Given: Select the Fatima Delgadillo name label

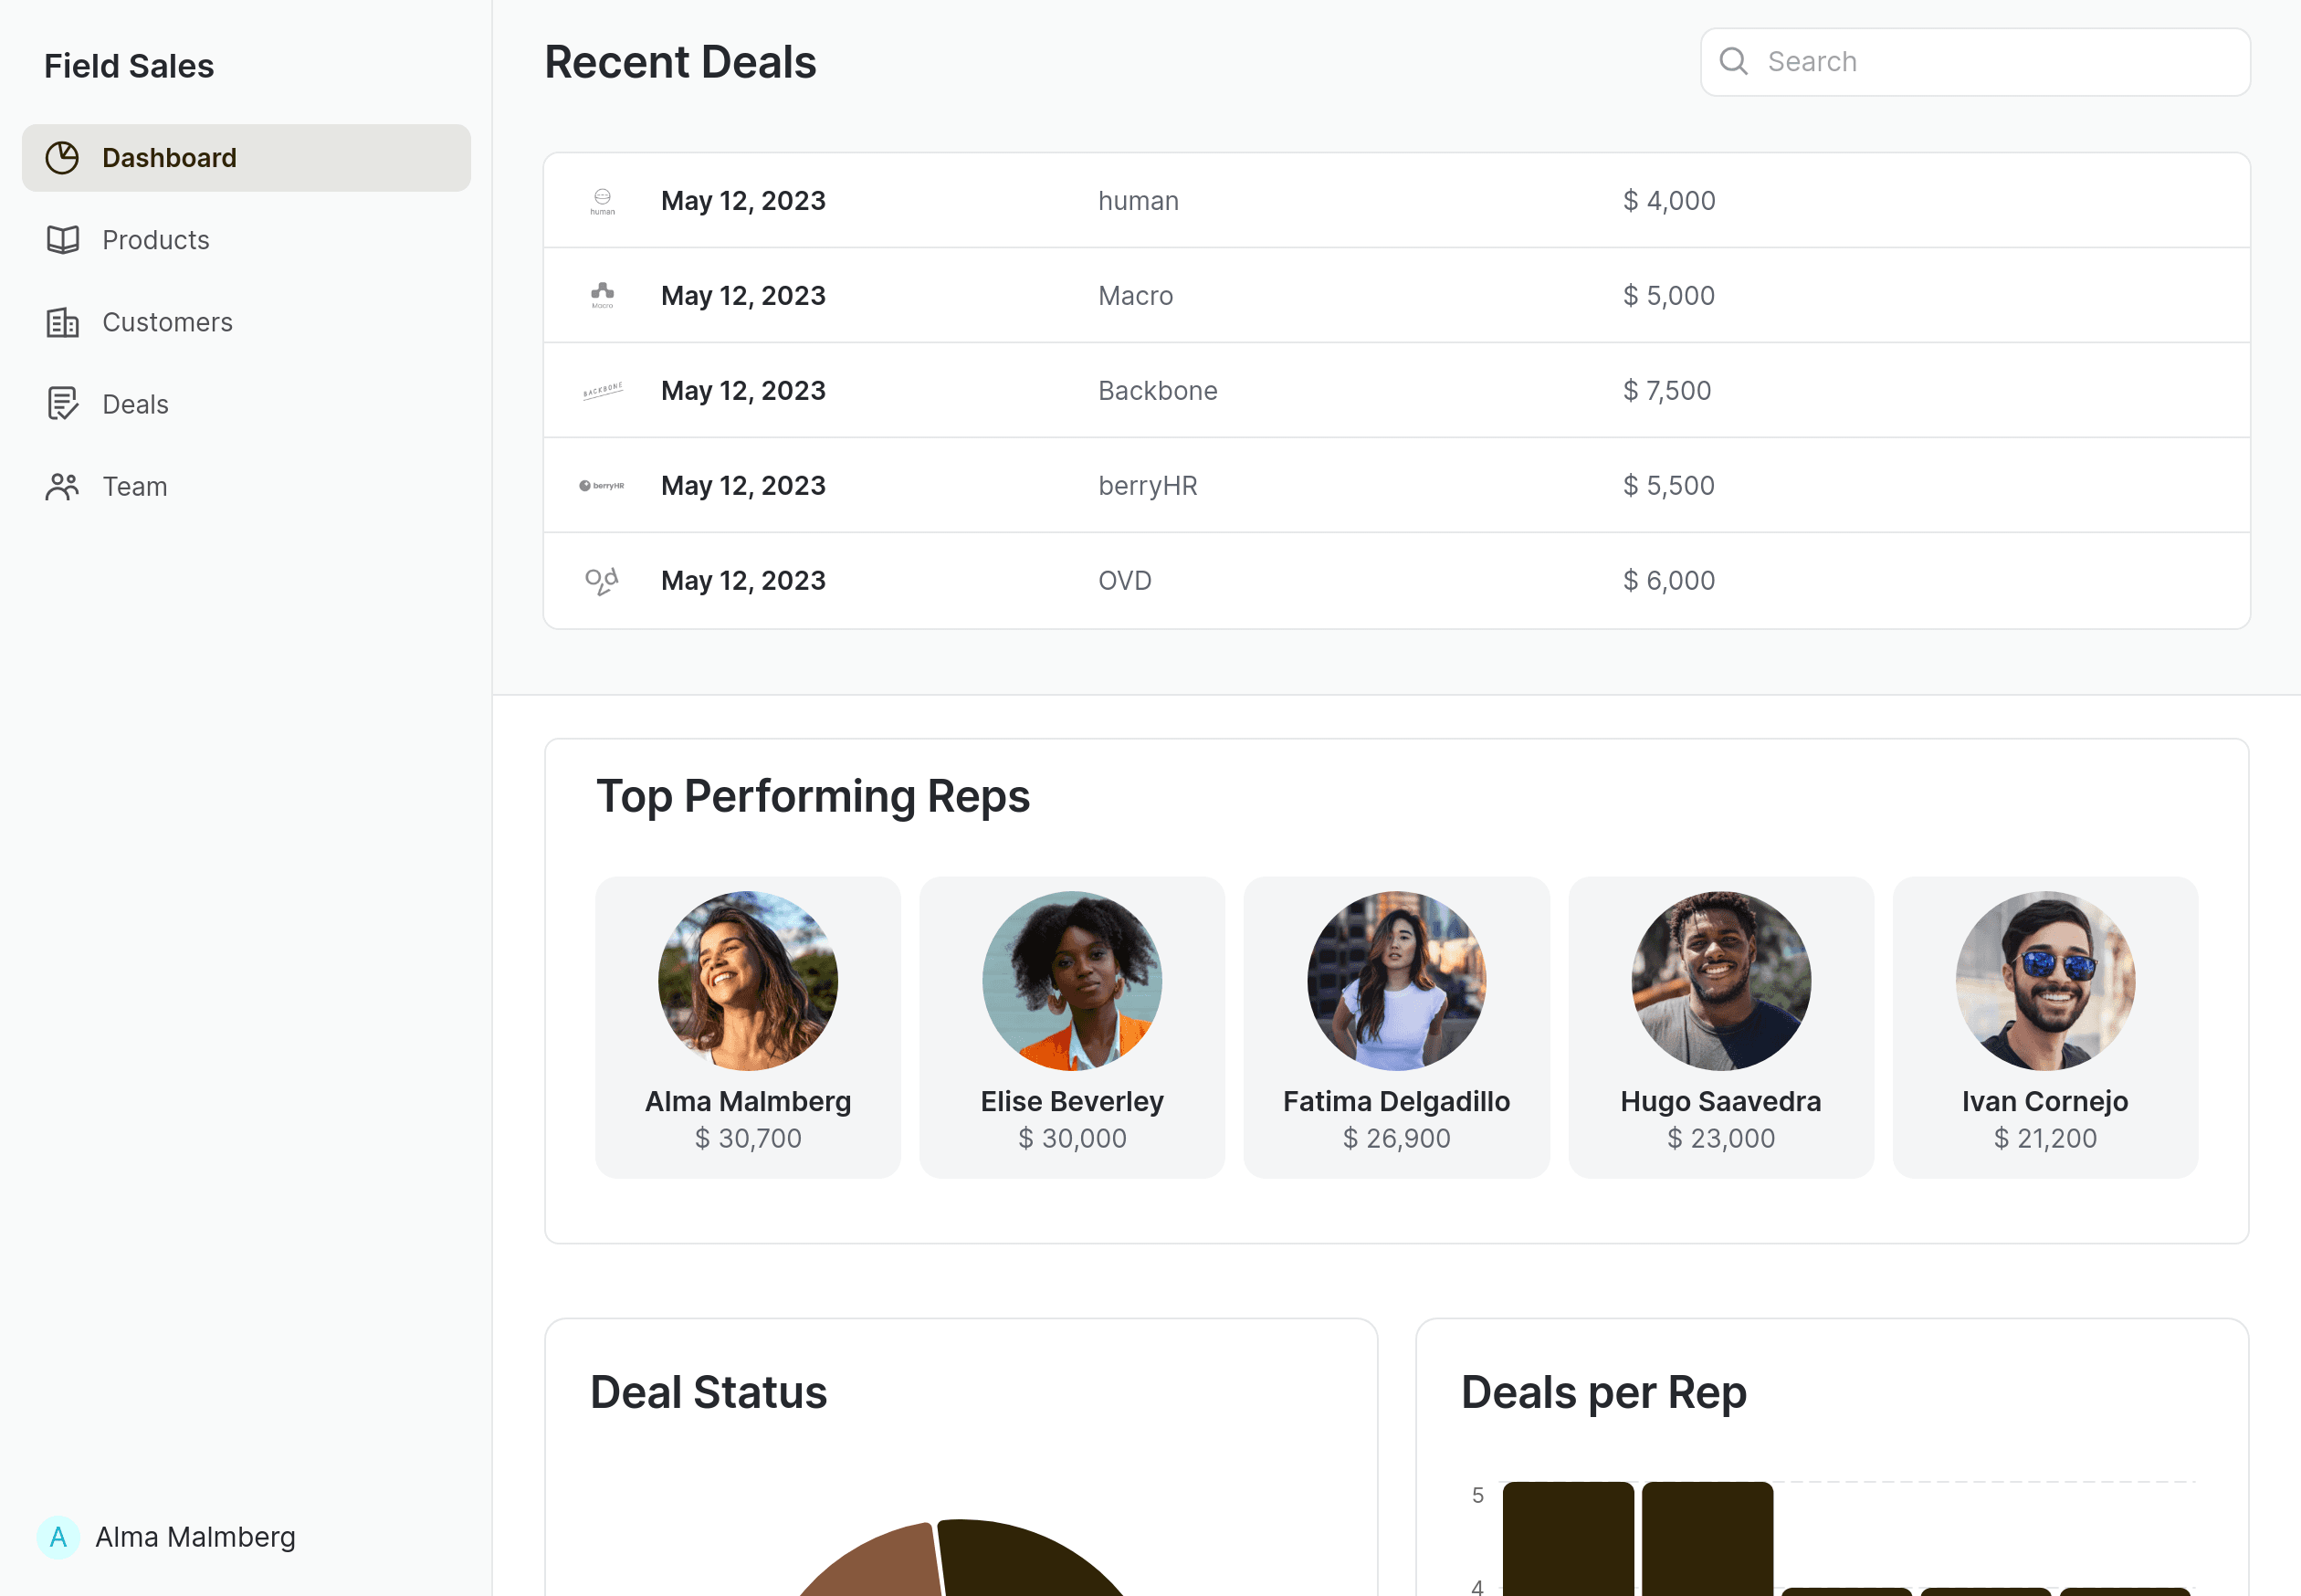Looking at the screenshot, I should click(x=1396, y=1101).
